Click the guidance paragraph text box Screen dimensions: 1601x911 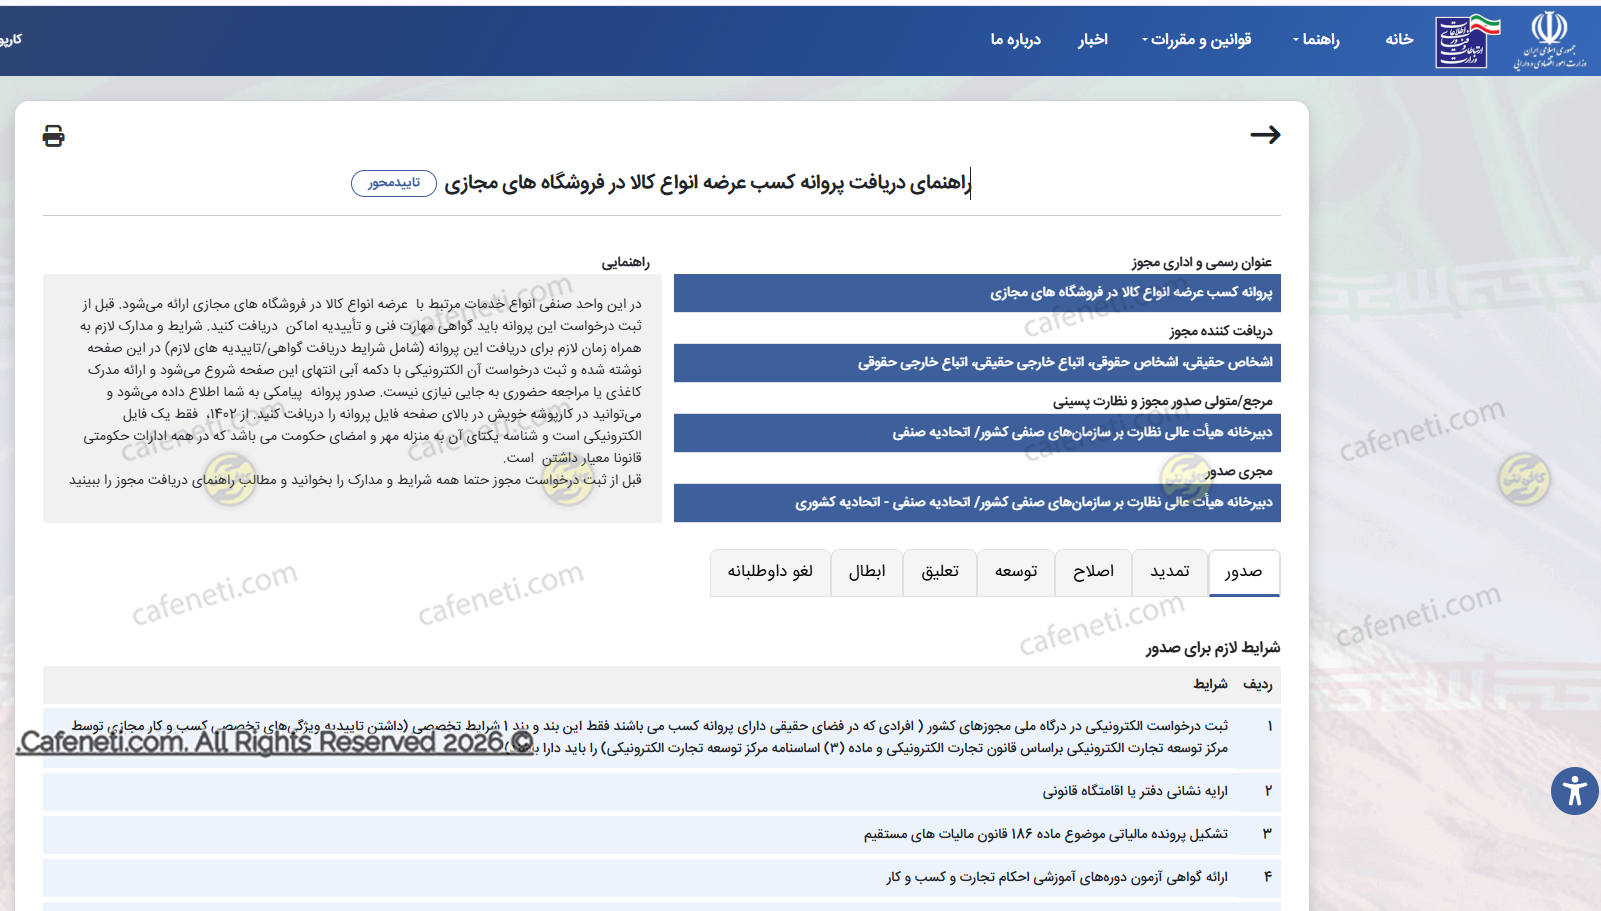pyautogui.click(x=352, y=398)
